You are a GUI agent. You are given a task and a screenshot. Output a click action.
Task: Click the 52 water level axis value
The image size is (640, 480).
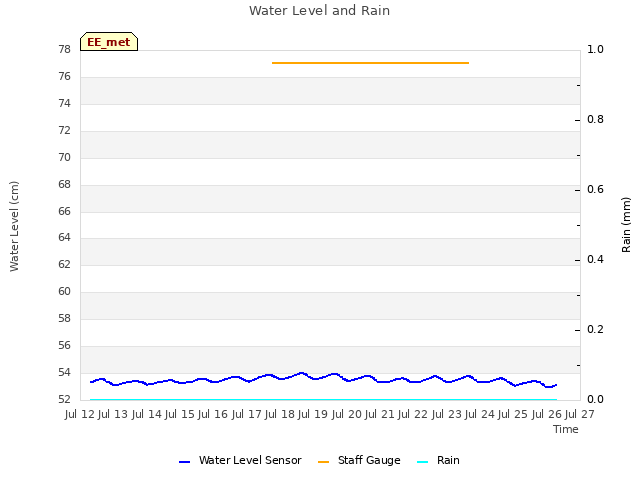(64, 399)
